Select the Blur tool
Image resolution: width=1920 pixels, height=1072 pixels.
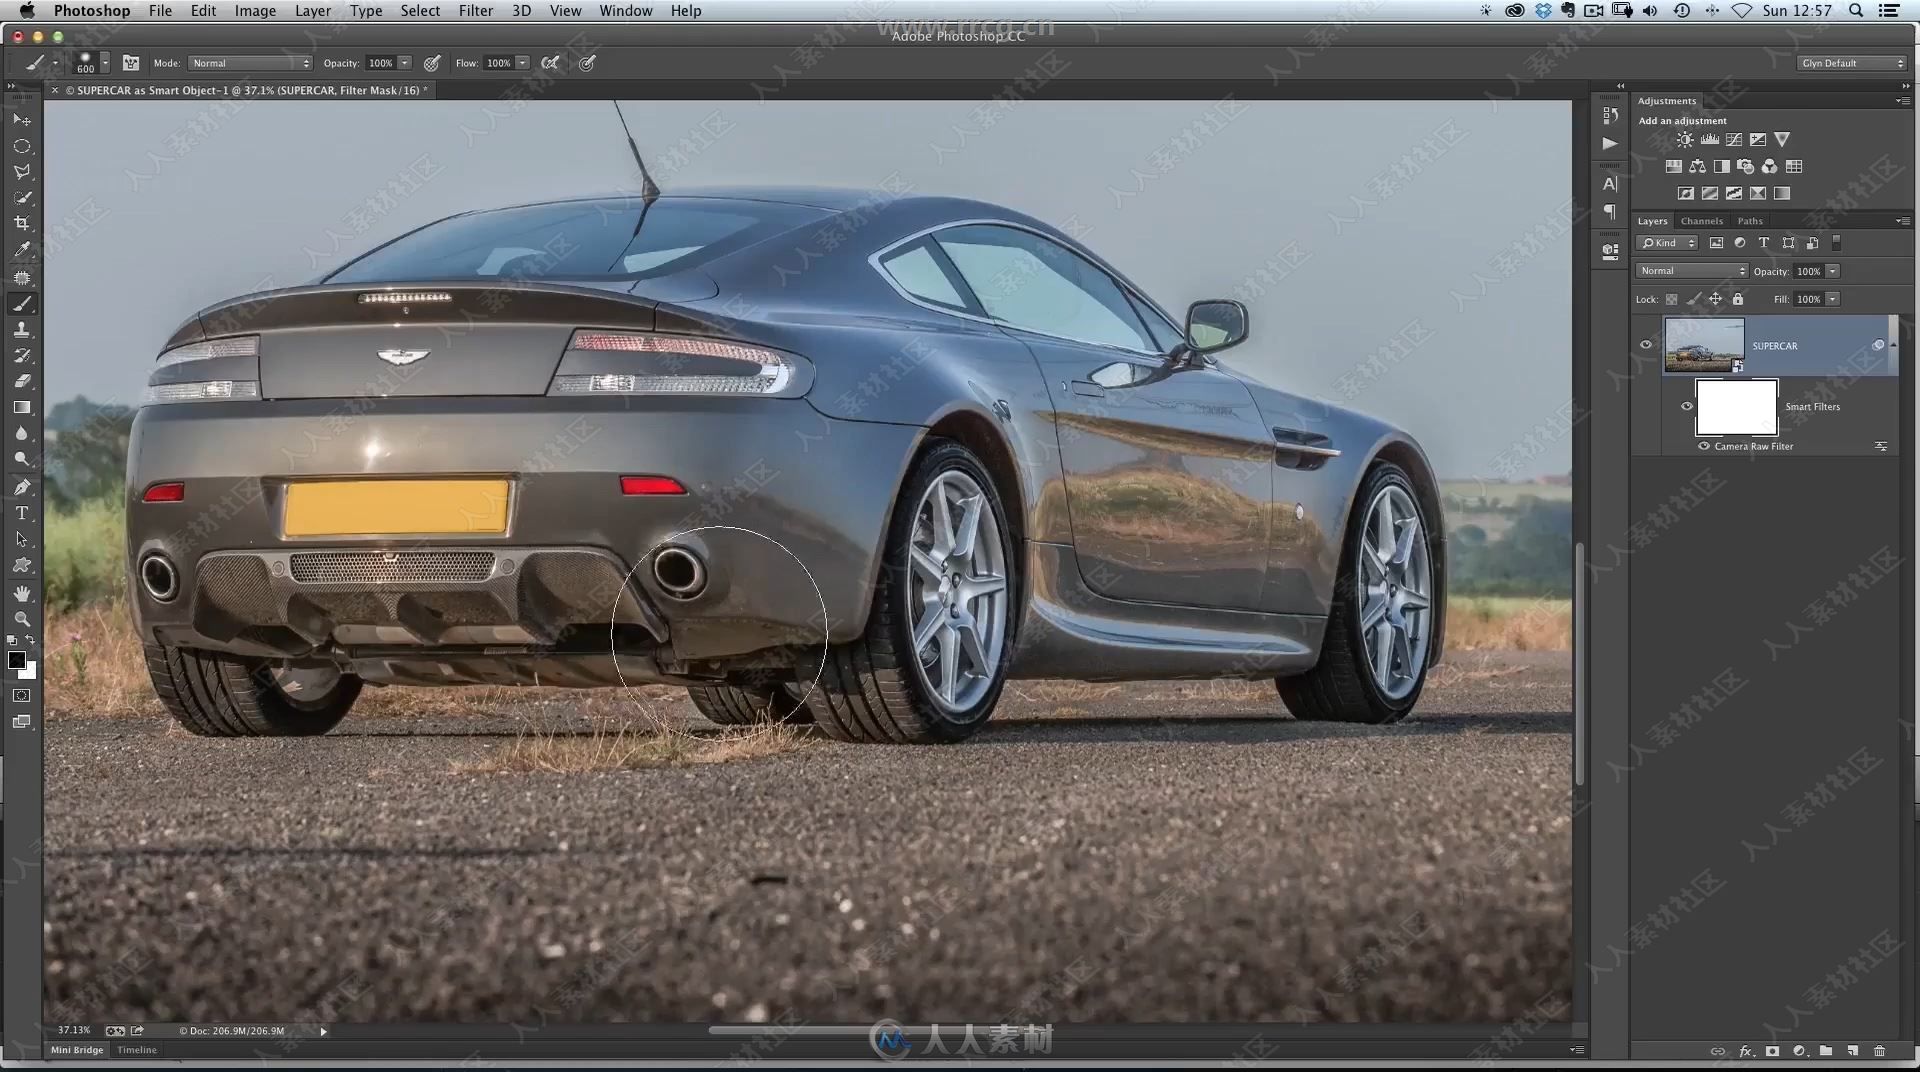[x=21, y=433]
